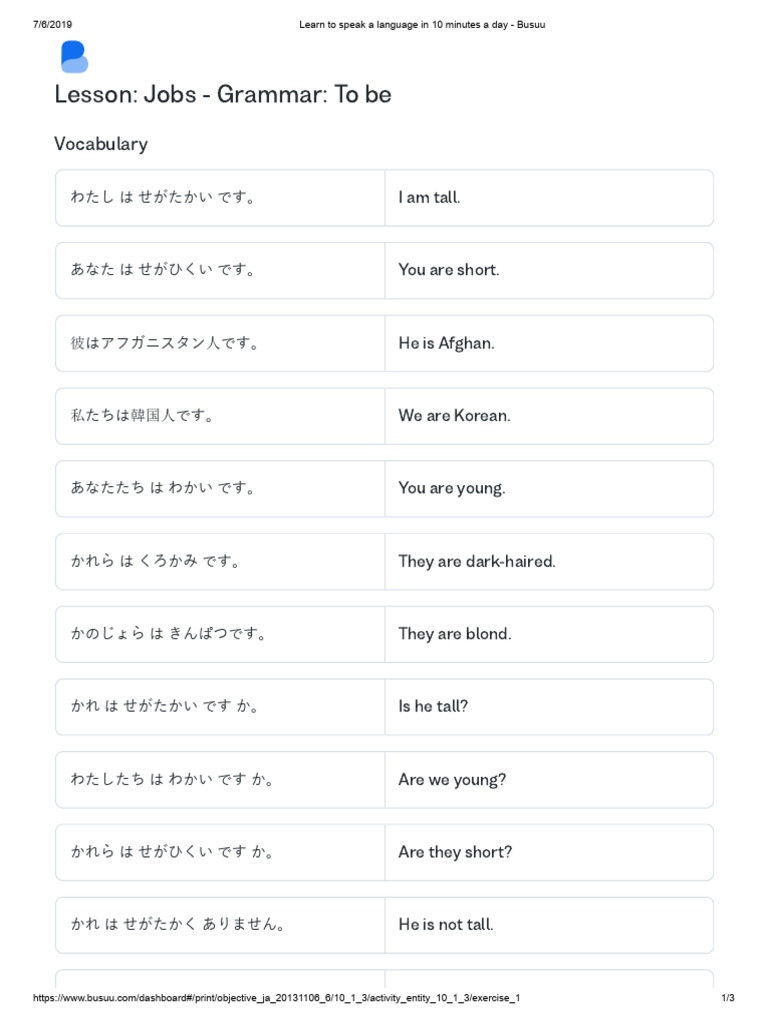Image resolution: width=768 pixels, height=1024 pixels.
Task: Select the Japanese sentence 私たちは韓国人です
Action: pos(142,416)
